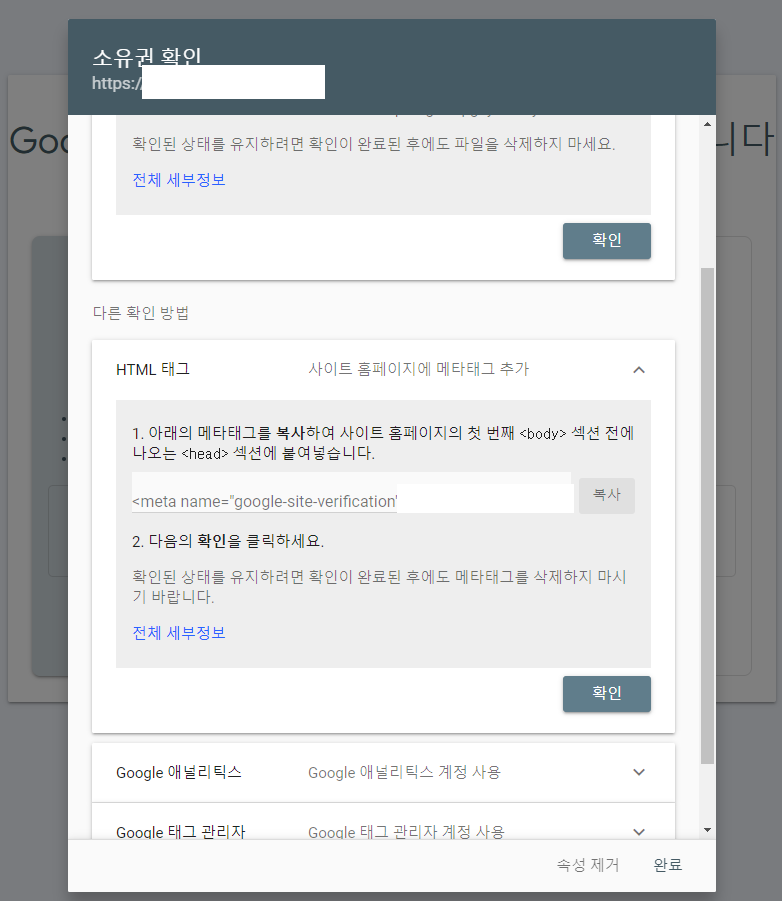Click the dialog vertical scrollbar thumb

pos(707,515)
